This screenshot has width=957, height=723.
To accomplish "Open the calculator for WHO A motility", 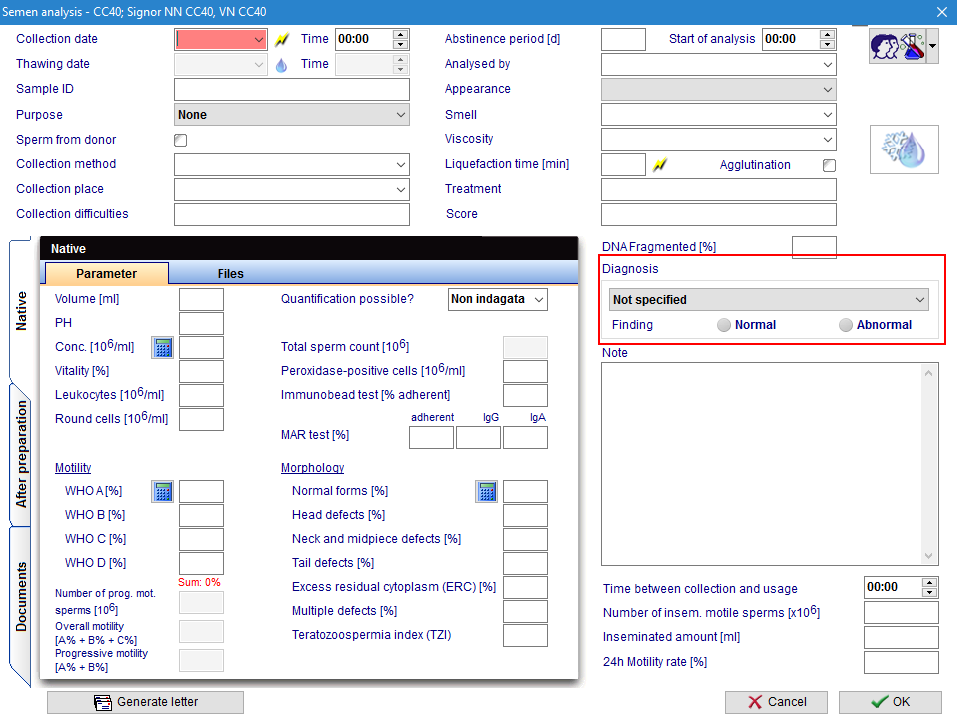I will click(x=162, y=492).
